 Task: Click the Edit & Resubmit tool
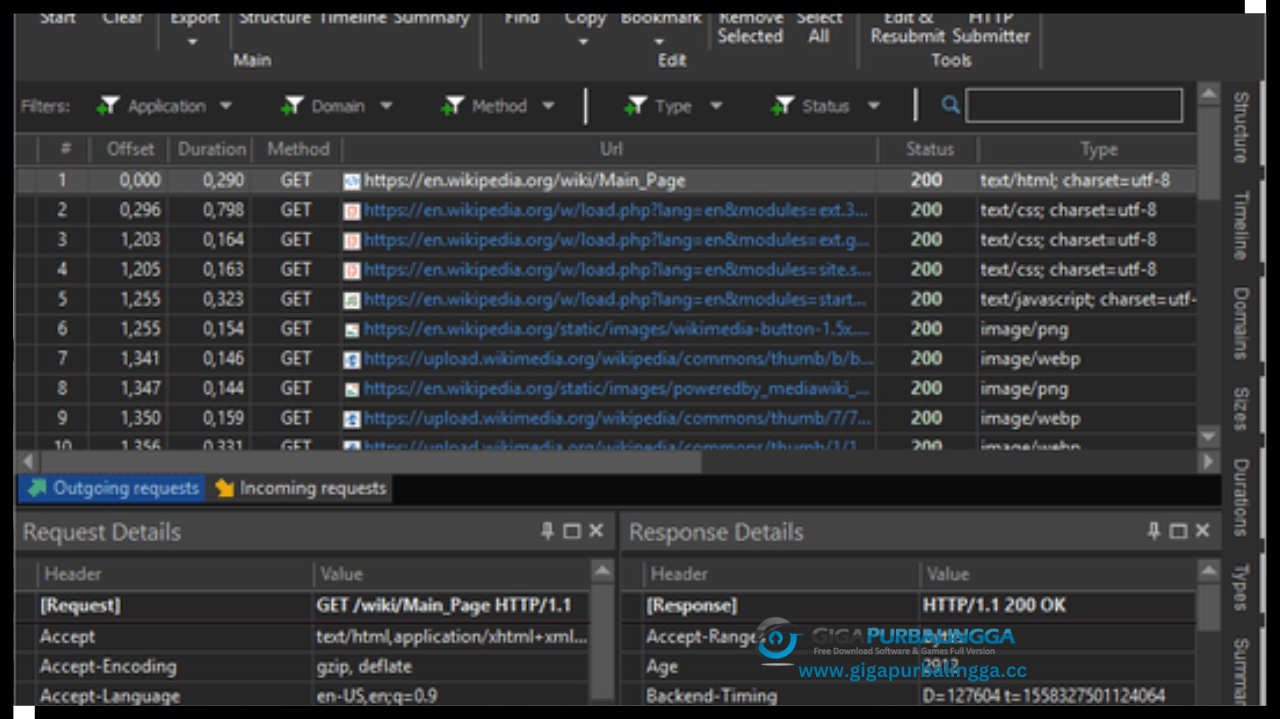[x=909, y=26]
